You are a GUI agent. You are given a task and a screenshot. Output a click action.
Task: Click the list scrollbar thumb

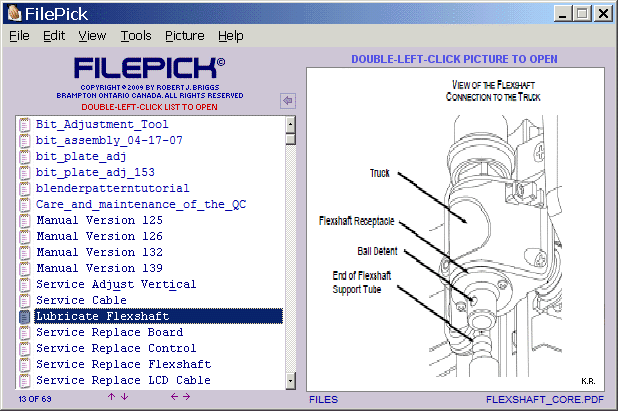pyautogui.click(x=290, y=139)
